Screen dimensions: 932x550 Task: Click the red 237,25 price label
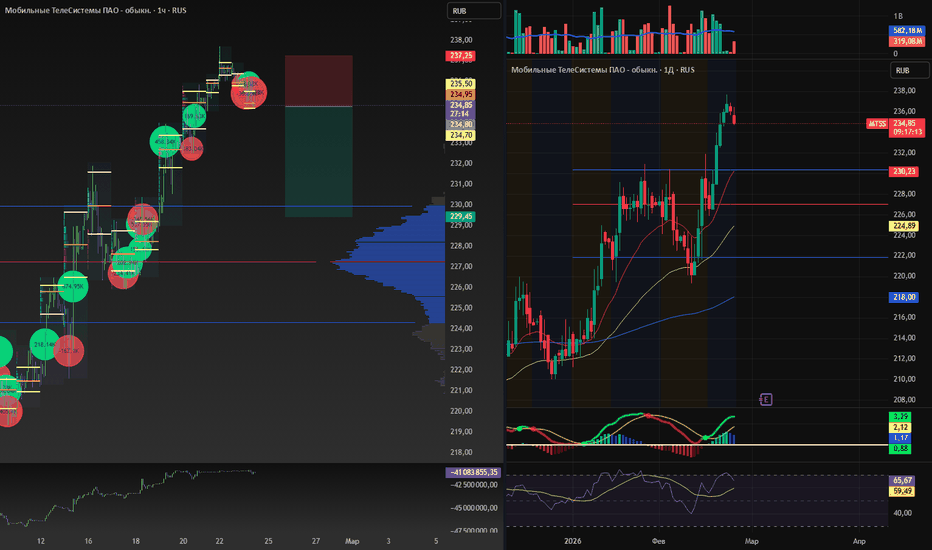coord(461,55)
